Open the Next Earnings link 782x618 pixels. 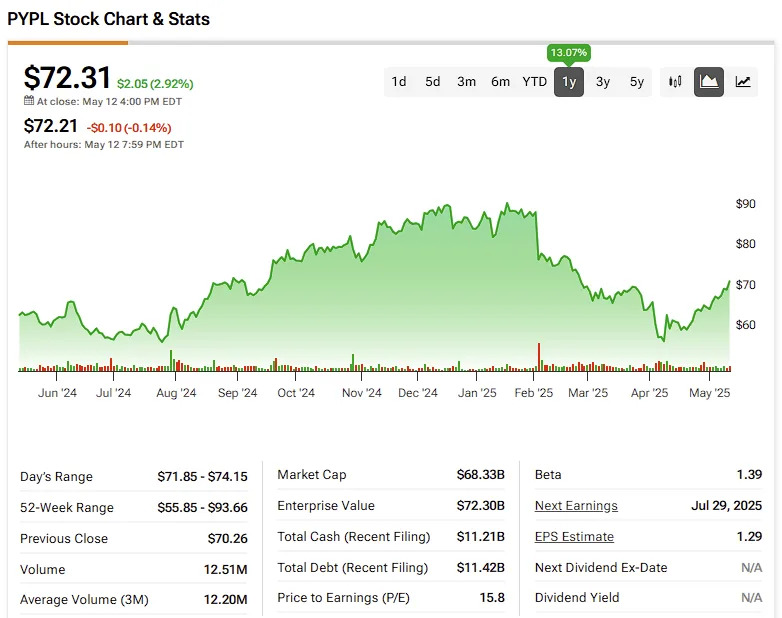click(576, 506)
